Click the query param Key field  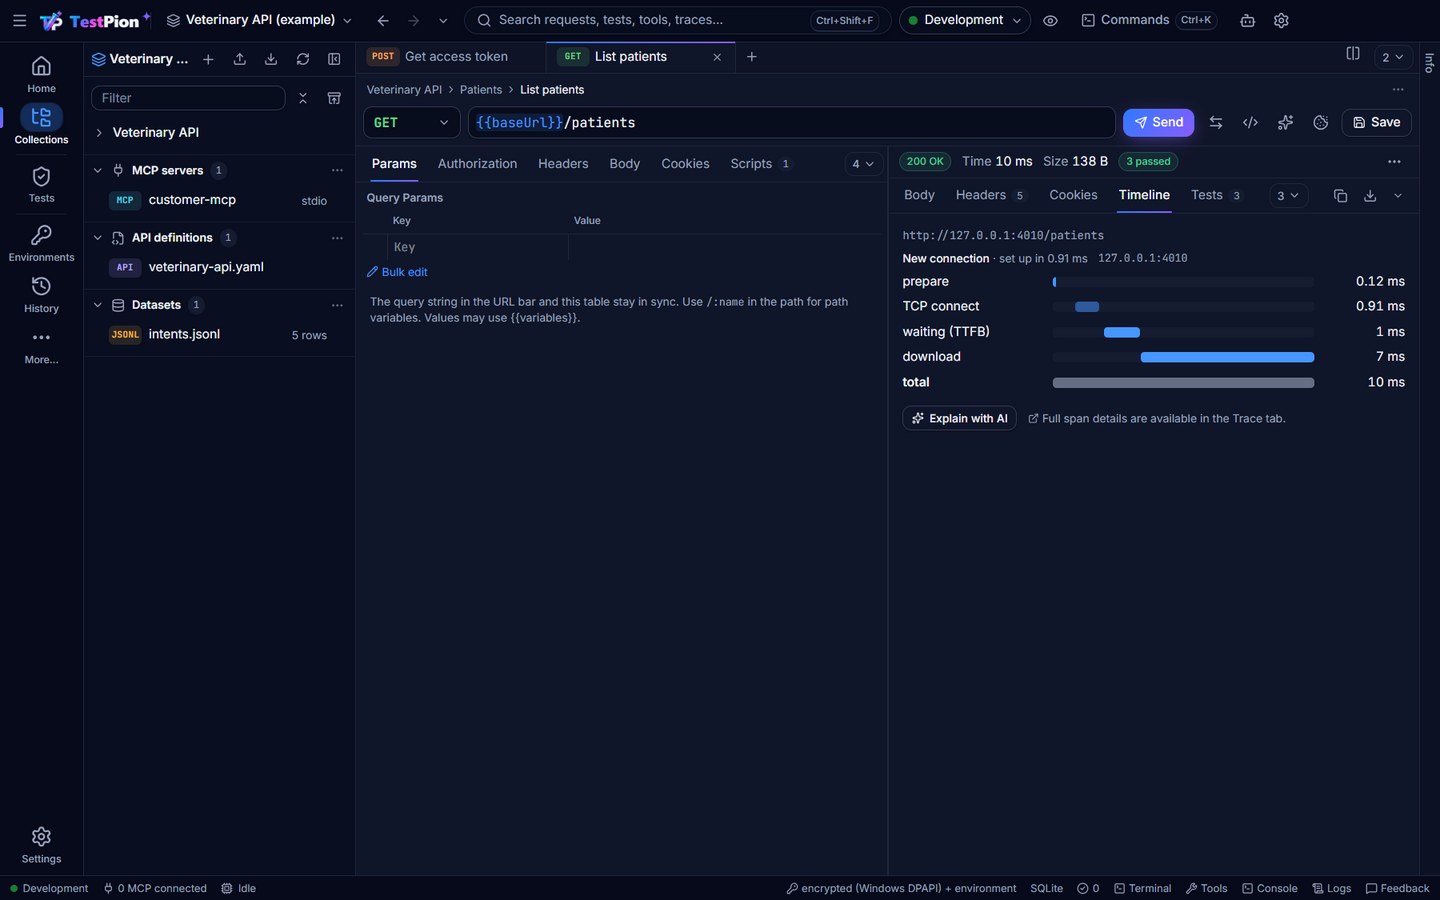[478, 247]
